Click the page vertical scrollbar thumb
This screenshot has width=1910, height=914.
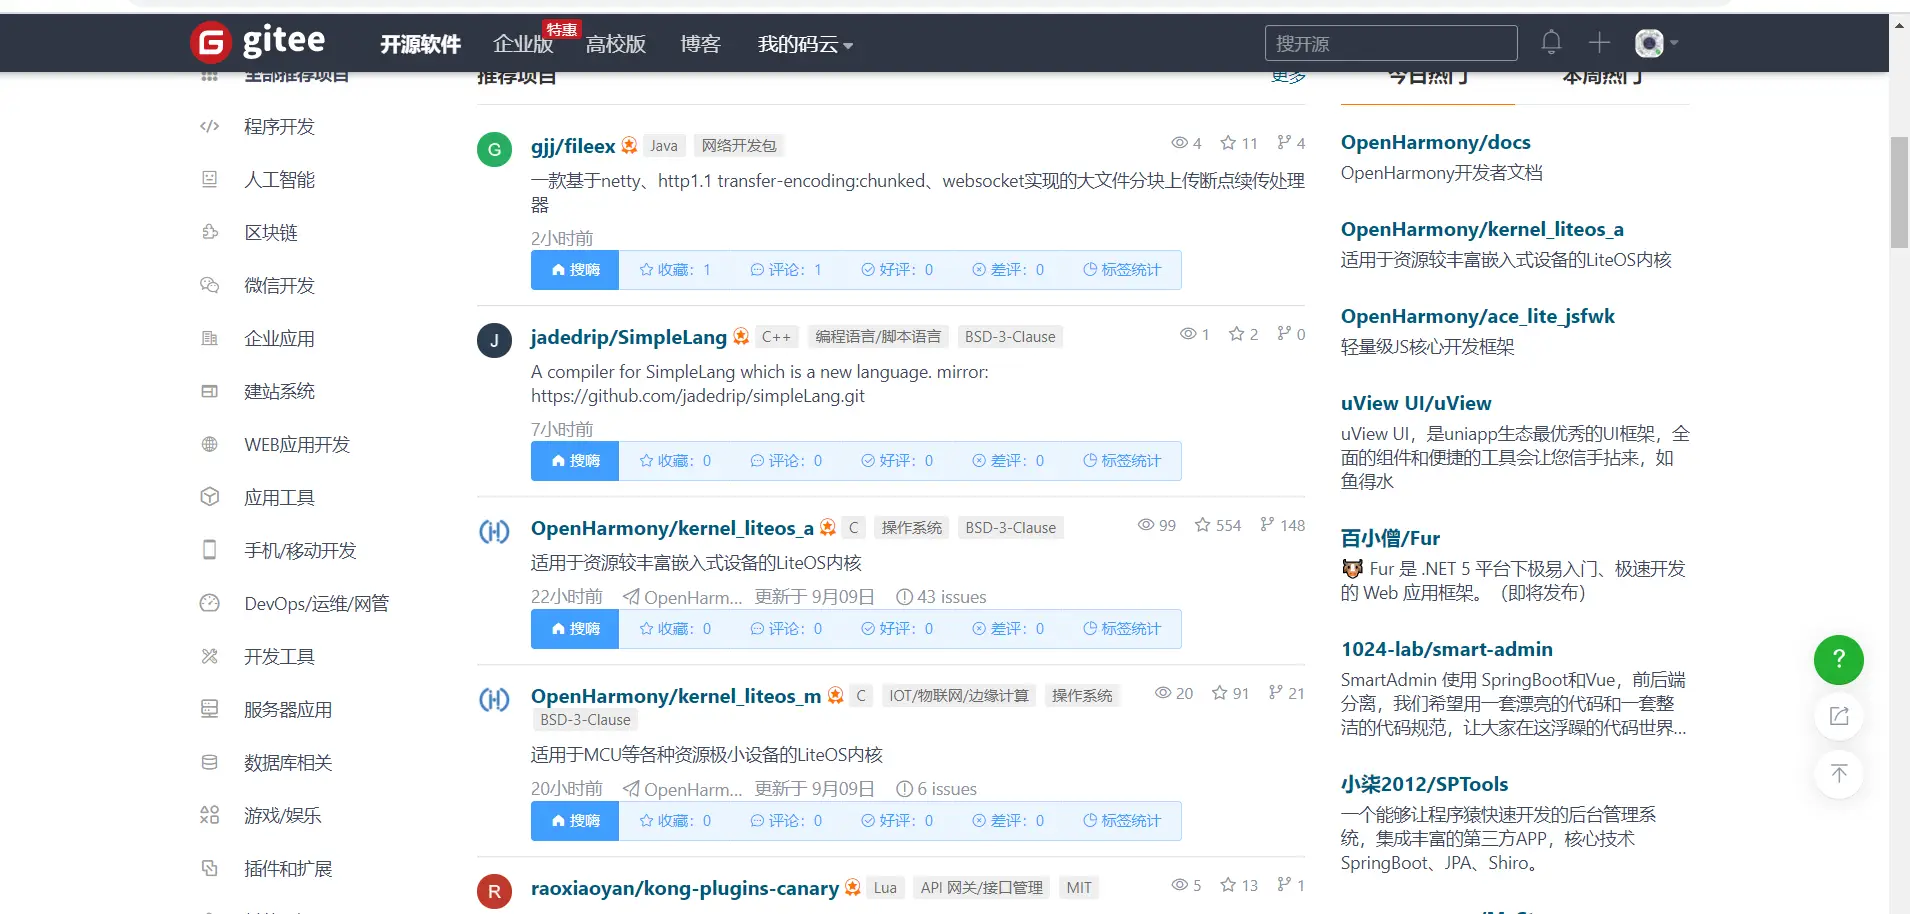tap(1899, 192)
